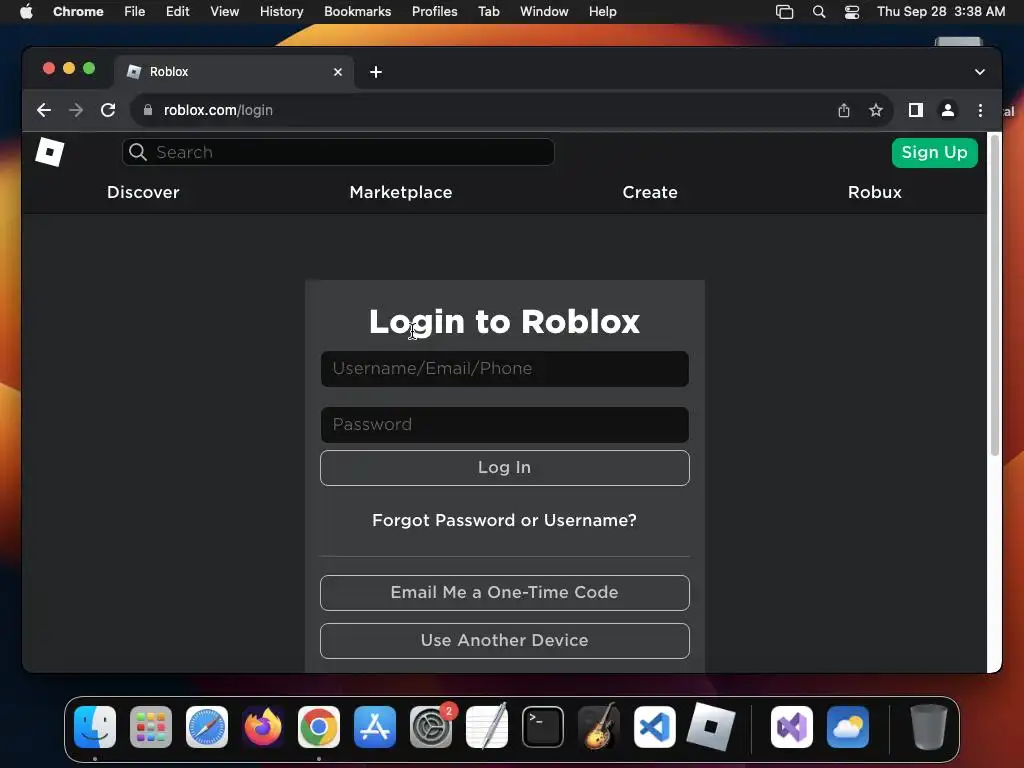Launch Roblox app from the Dock

(711, 727)
